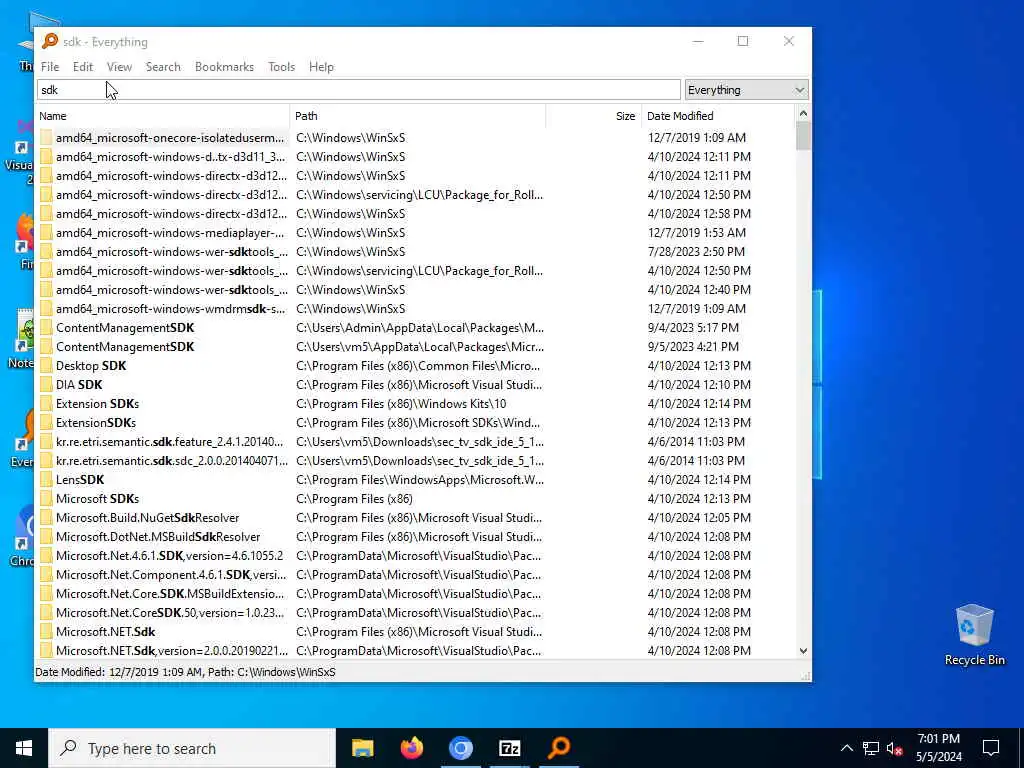Viewport: 1024px width, 768px height.
Task: Click the taskbar search box
Action: pos(192,748)
